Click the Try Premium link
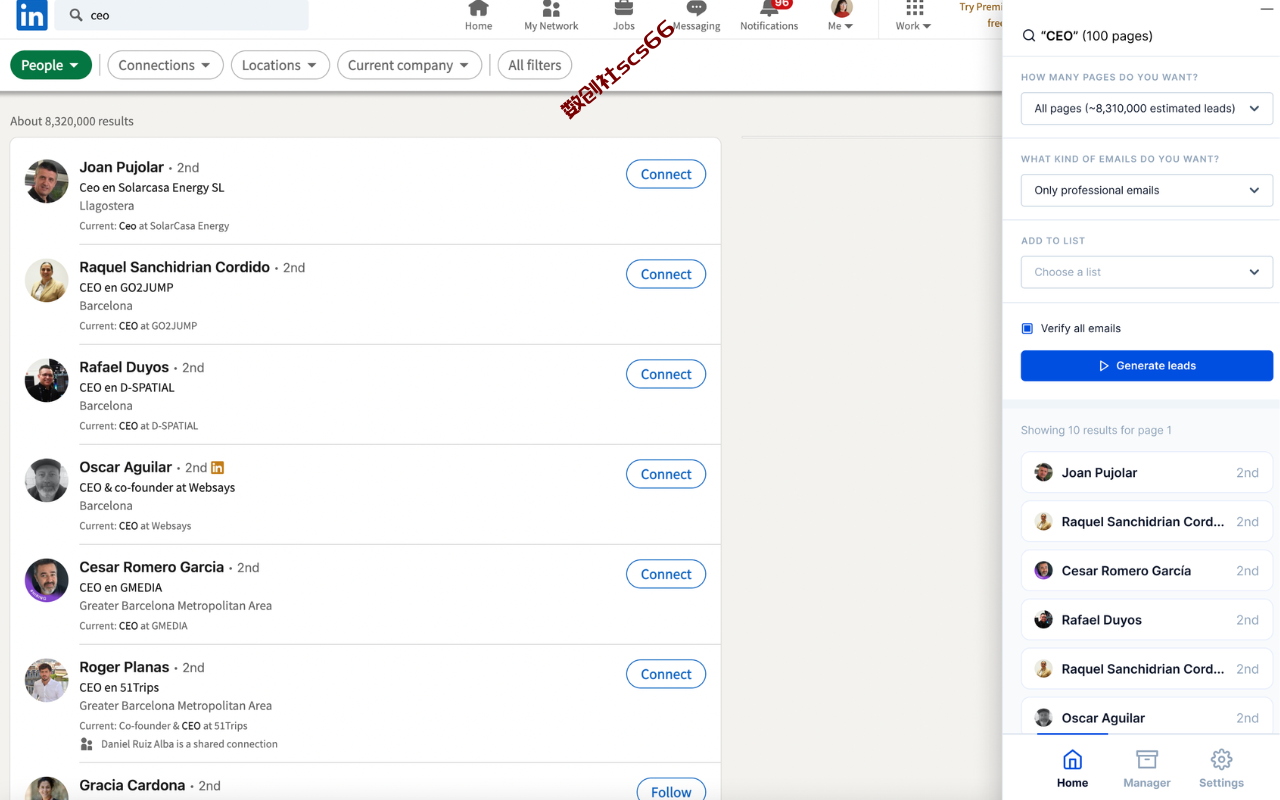 pos(981,14)
